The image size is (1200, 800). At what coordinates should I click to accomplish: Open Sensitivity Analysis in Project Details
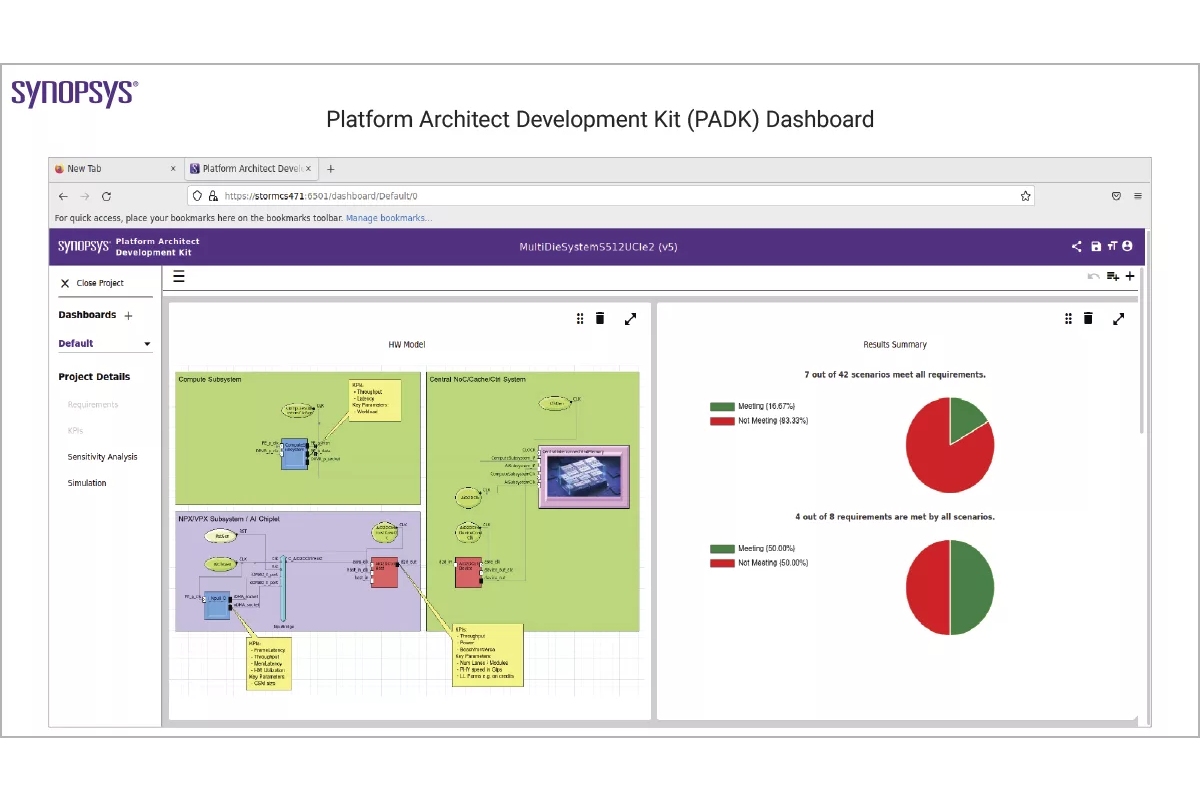pyautogui.click(x=102, y=456)
